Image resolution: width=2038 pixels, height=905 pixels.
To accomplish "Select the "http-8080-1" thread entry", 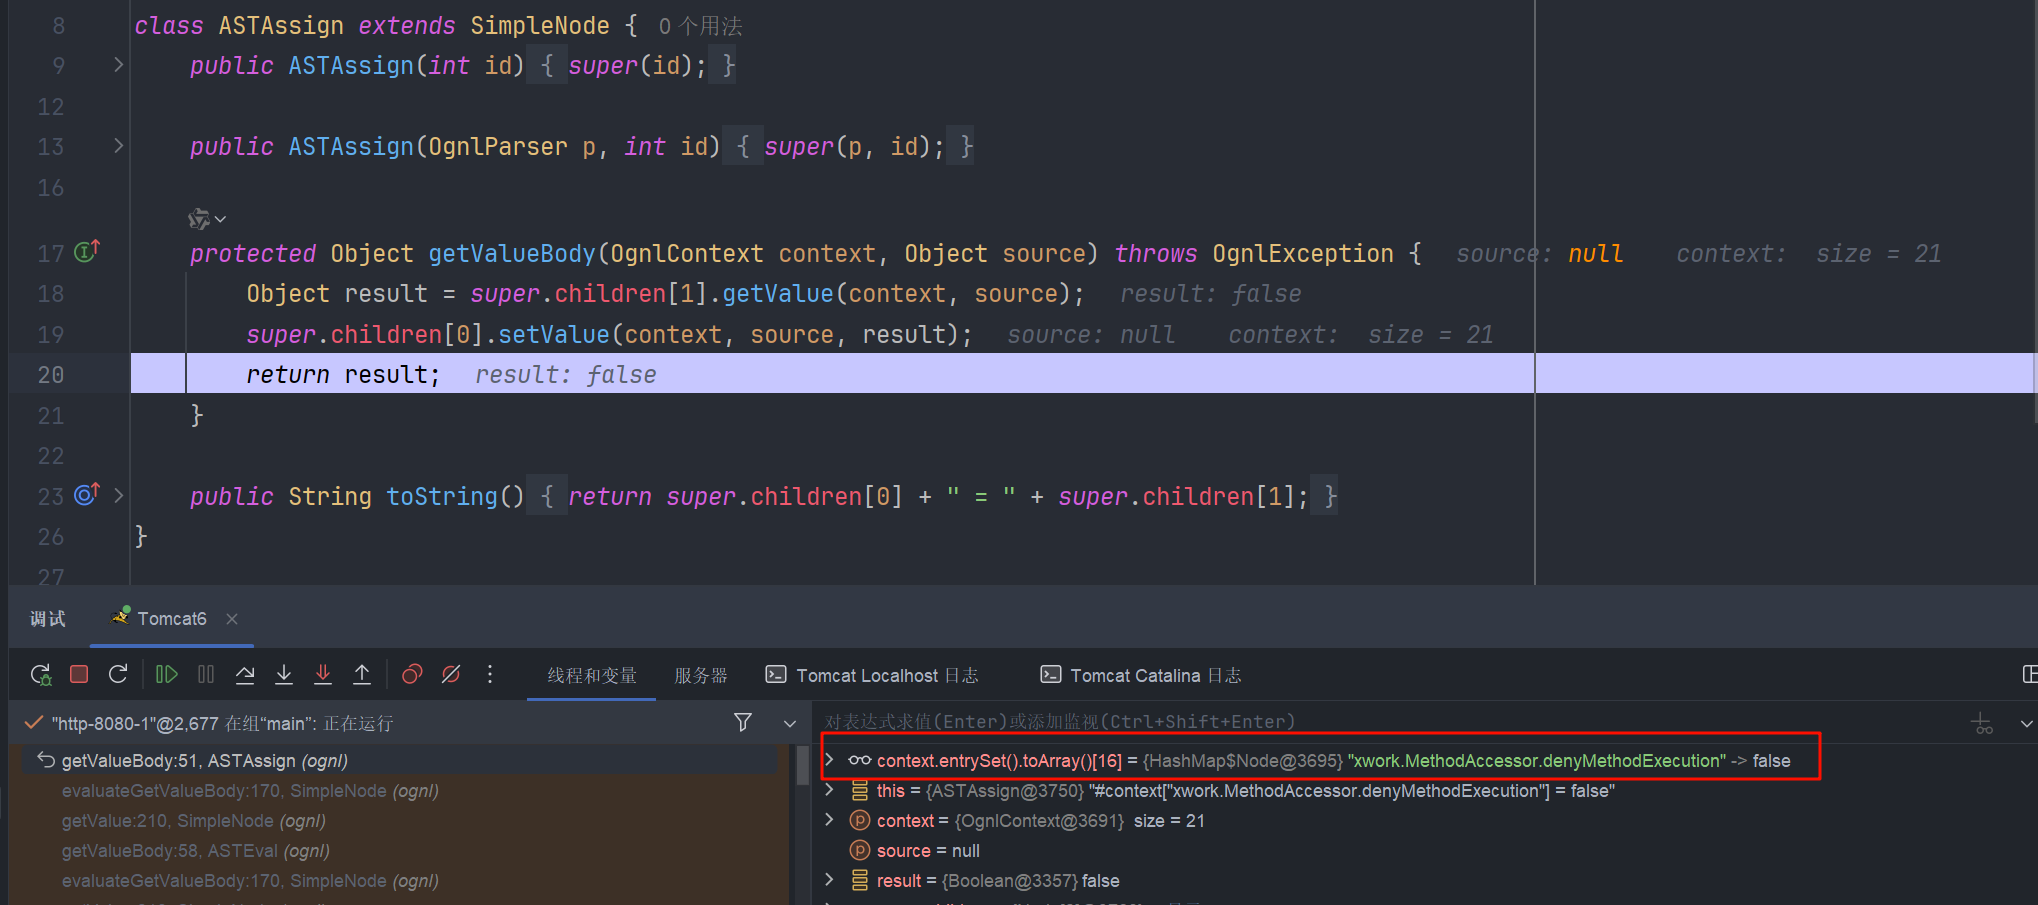I will [x=222, y=723].
